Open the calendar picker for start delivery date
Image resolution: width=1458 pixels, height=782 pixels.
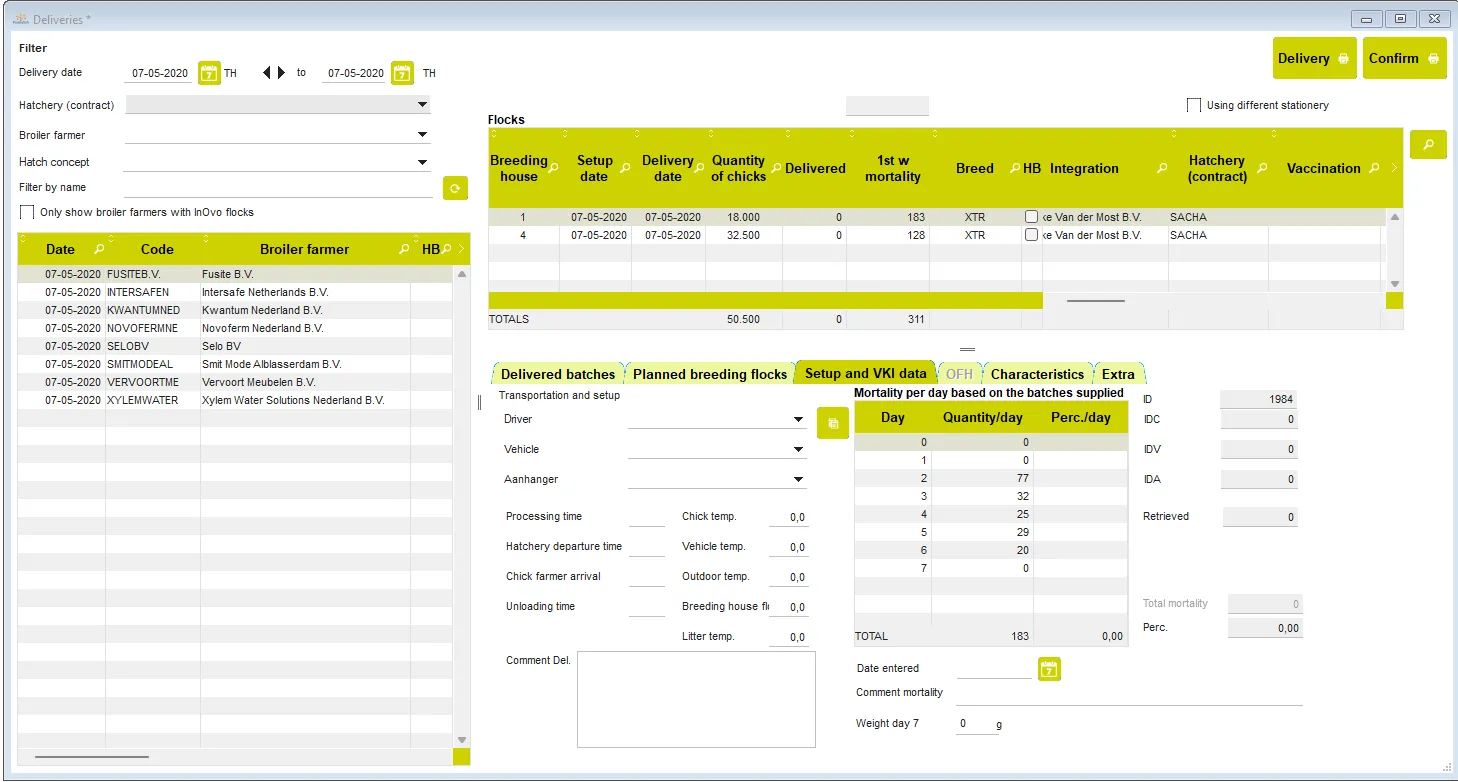[x=209, y=73]
